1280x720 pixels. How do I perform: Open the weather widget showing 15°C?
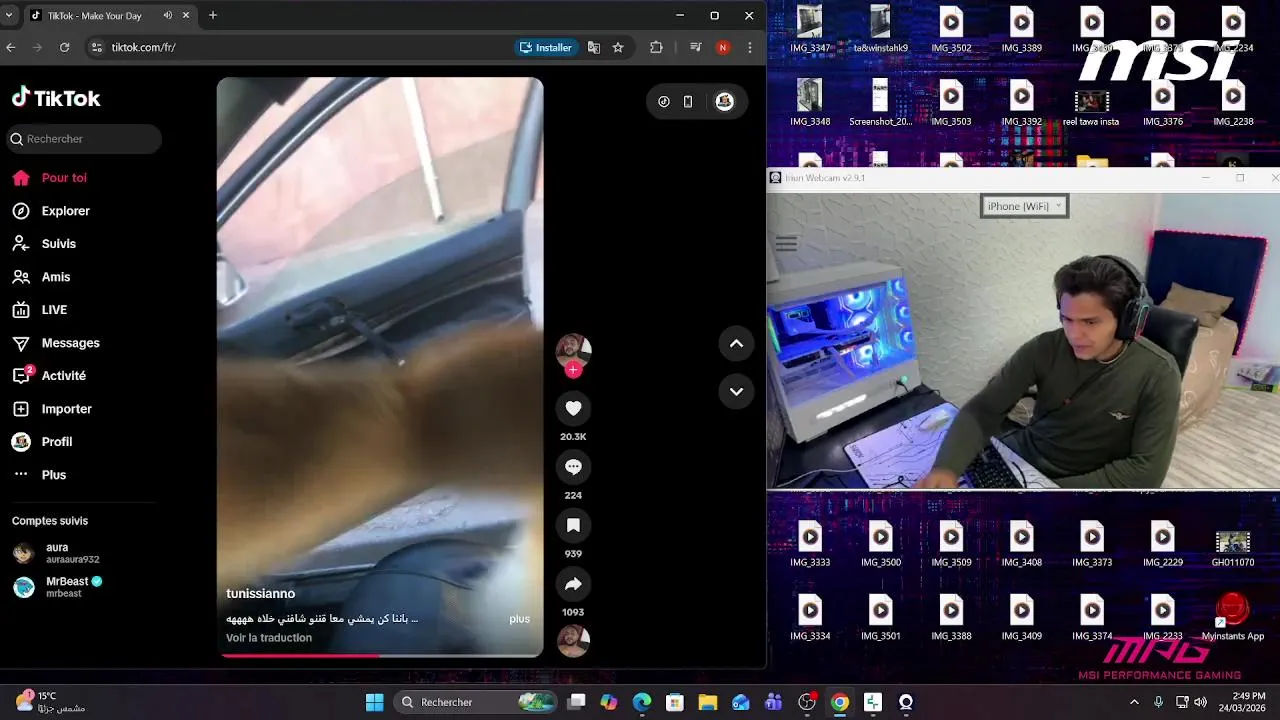(x=48, y=702)
